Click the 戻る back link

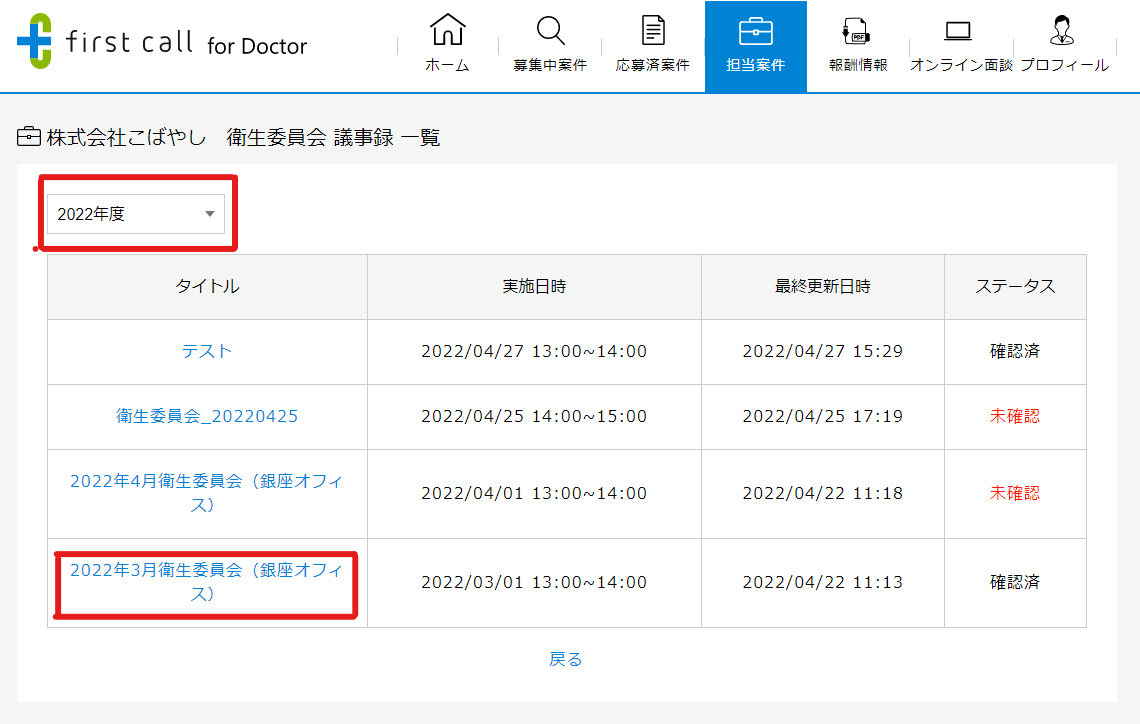tap(565, 658)
